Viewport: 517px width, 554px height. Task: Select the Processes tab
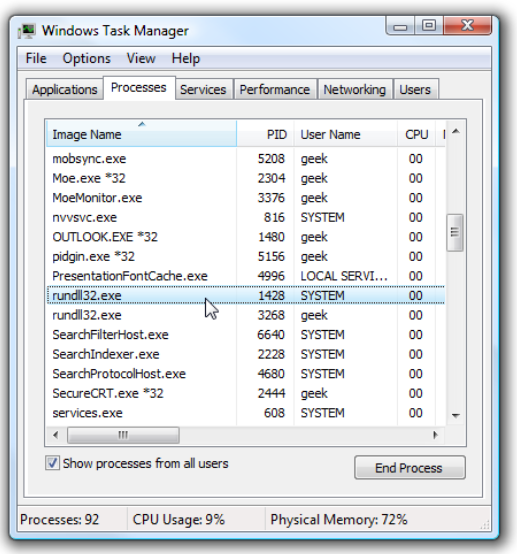(139, 88)
